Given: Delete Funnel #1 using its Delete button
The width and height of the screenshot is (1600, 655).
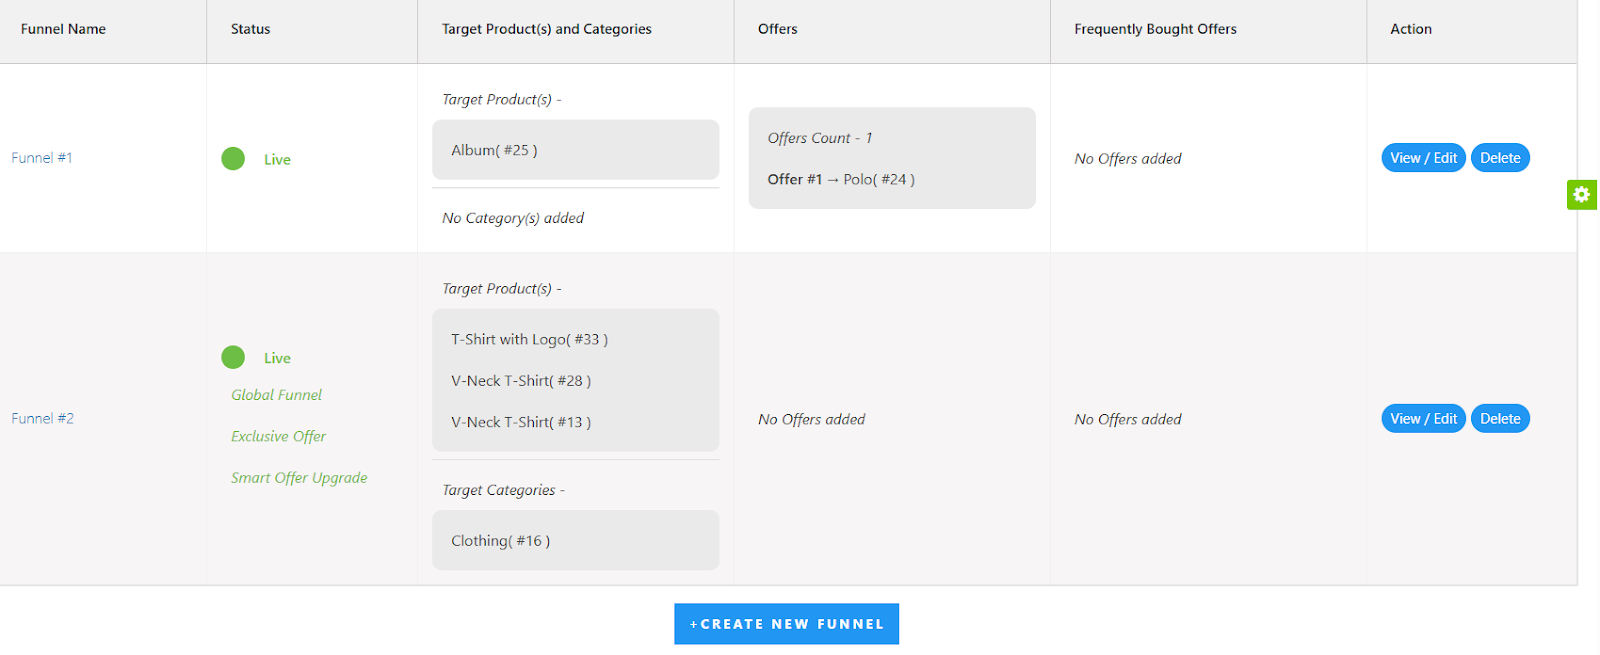Looking at the screenshot, I should (1499, 157).
